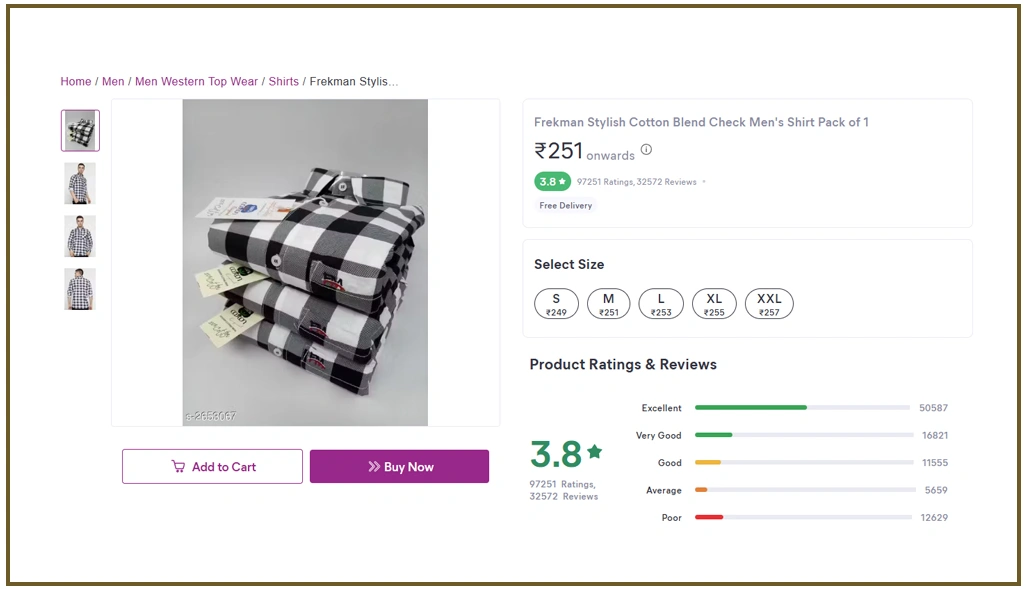Open the Shirts breadcrumb category
Viewport: 1026px width, 589px height.
(283, 82)
